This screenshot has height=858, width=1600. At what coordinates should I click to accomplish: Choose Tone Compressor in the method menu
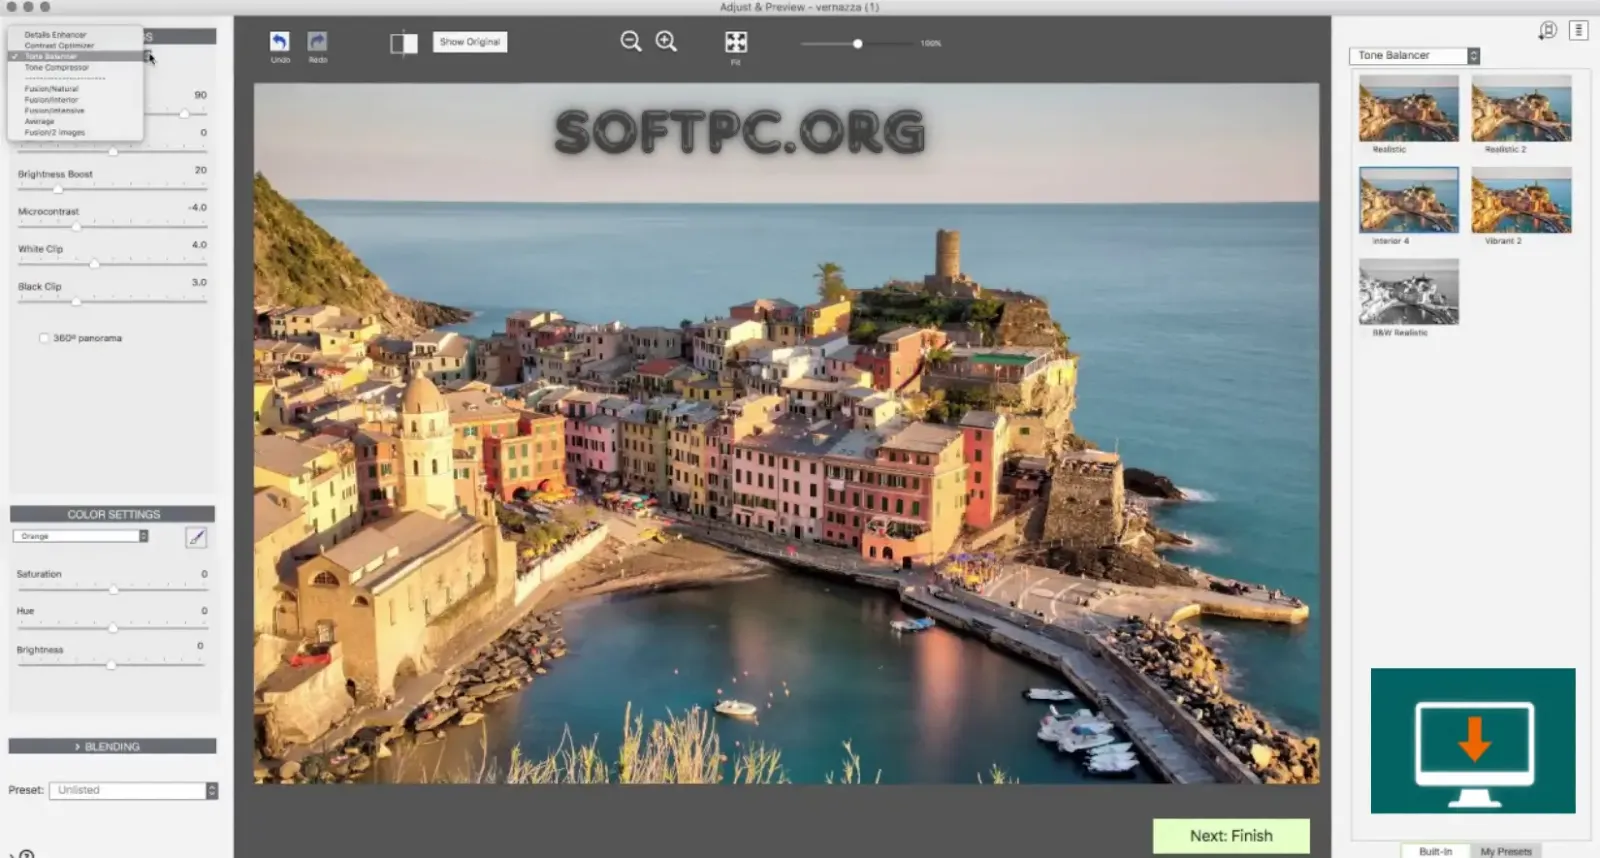point(56,68)
